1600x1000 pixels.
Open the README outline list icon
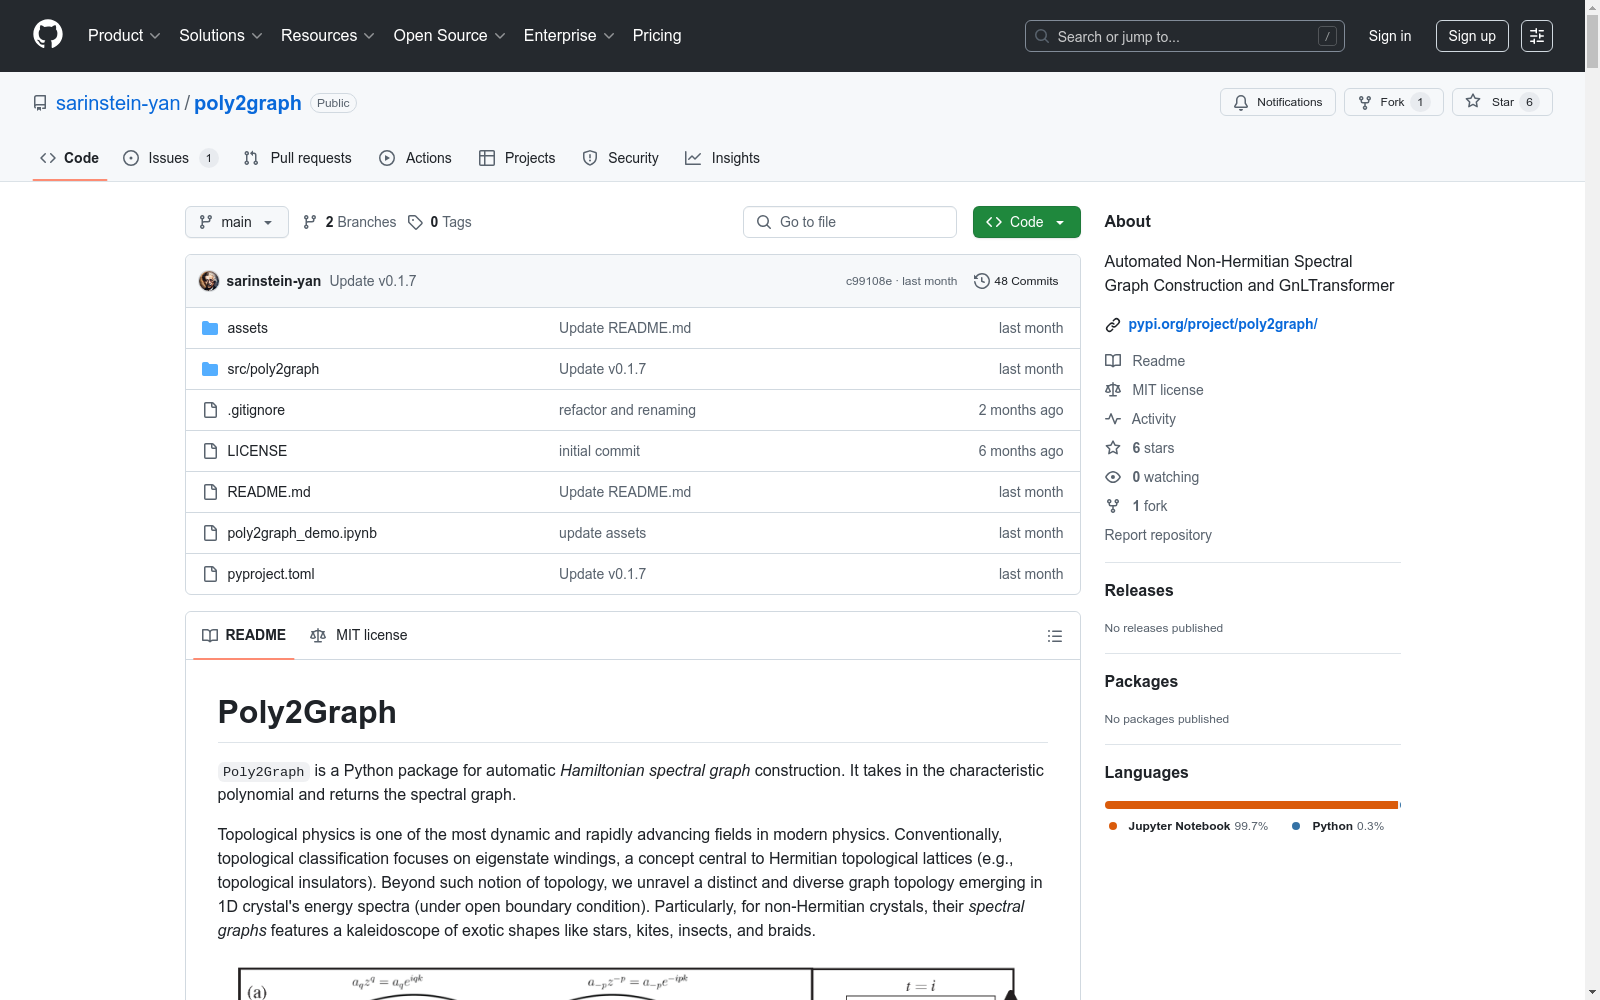(1054, 636)
